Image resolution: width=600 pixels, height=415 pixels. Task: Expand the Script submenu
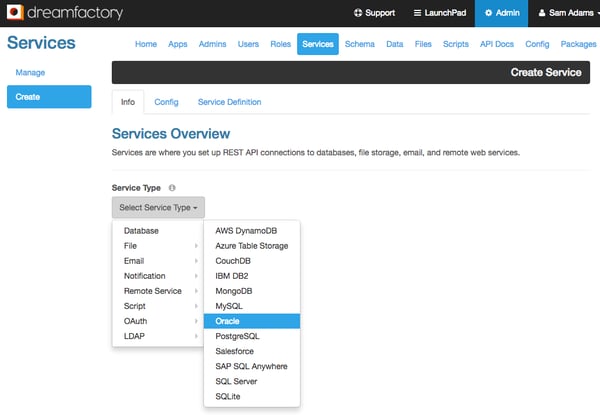coord(158,306)
